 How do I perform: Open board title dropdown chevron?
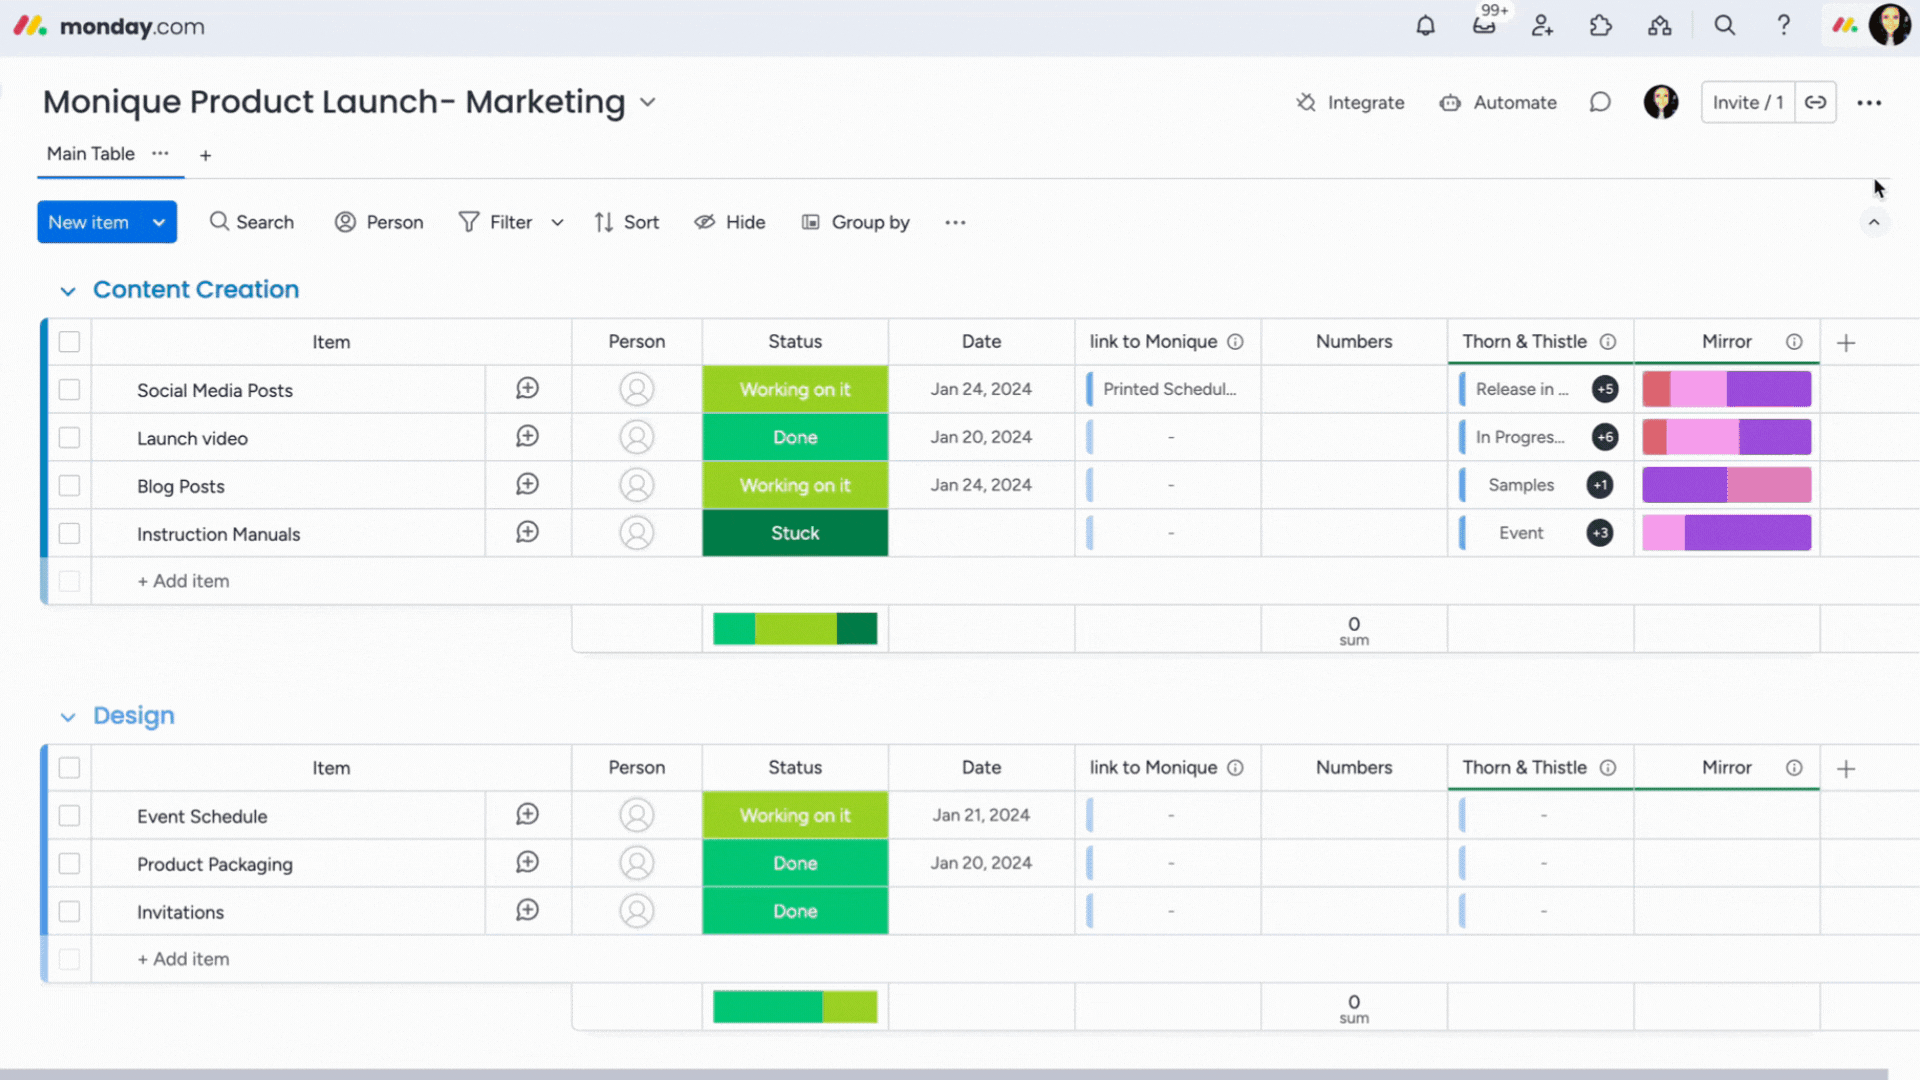coord(648,102)
